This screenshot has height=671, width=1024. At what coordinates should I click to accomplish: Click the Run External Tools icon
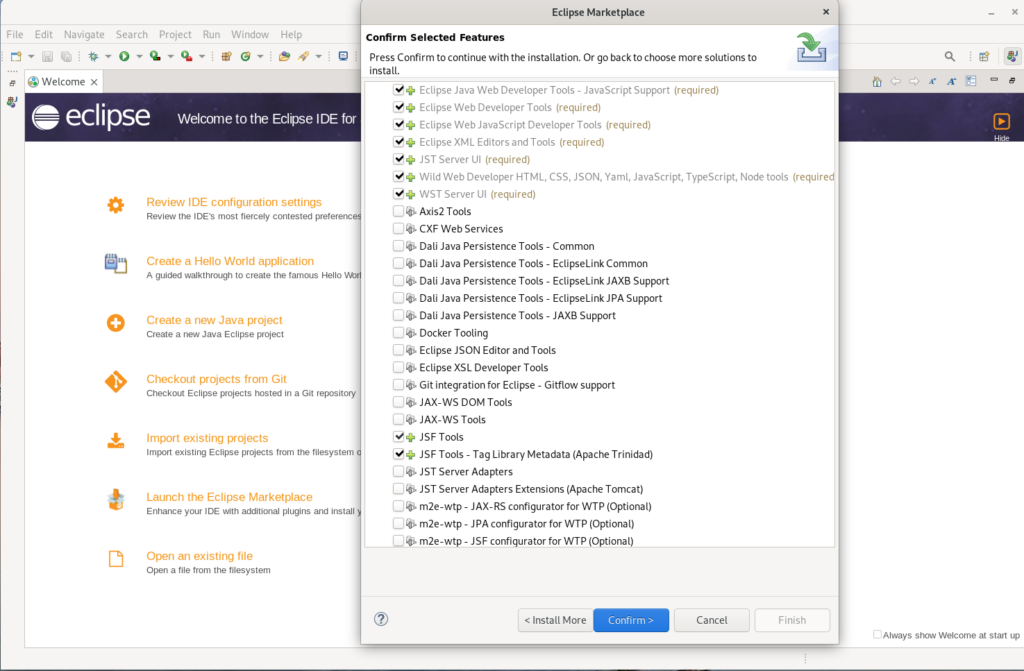point(186,57)
